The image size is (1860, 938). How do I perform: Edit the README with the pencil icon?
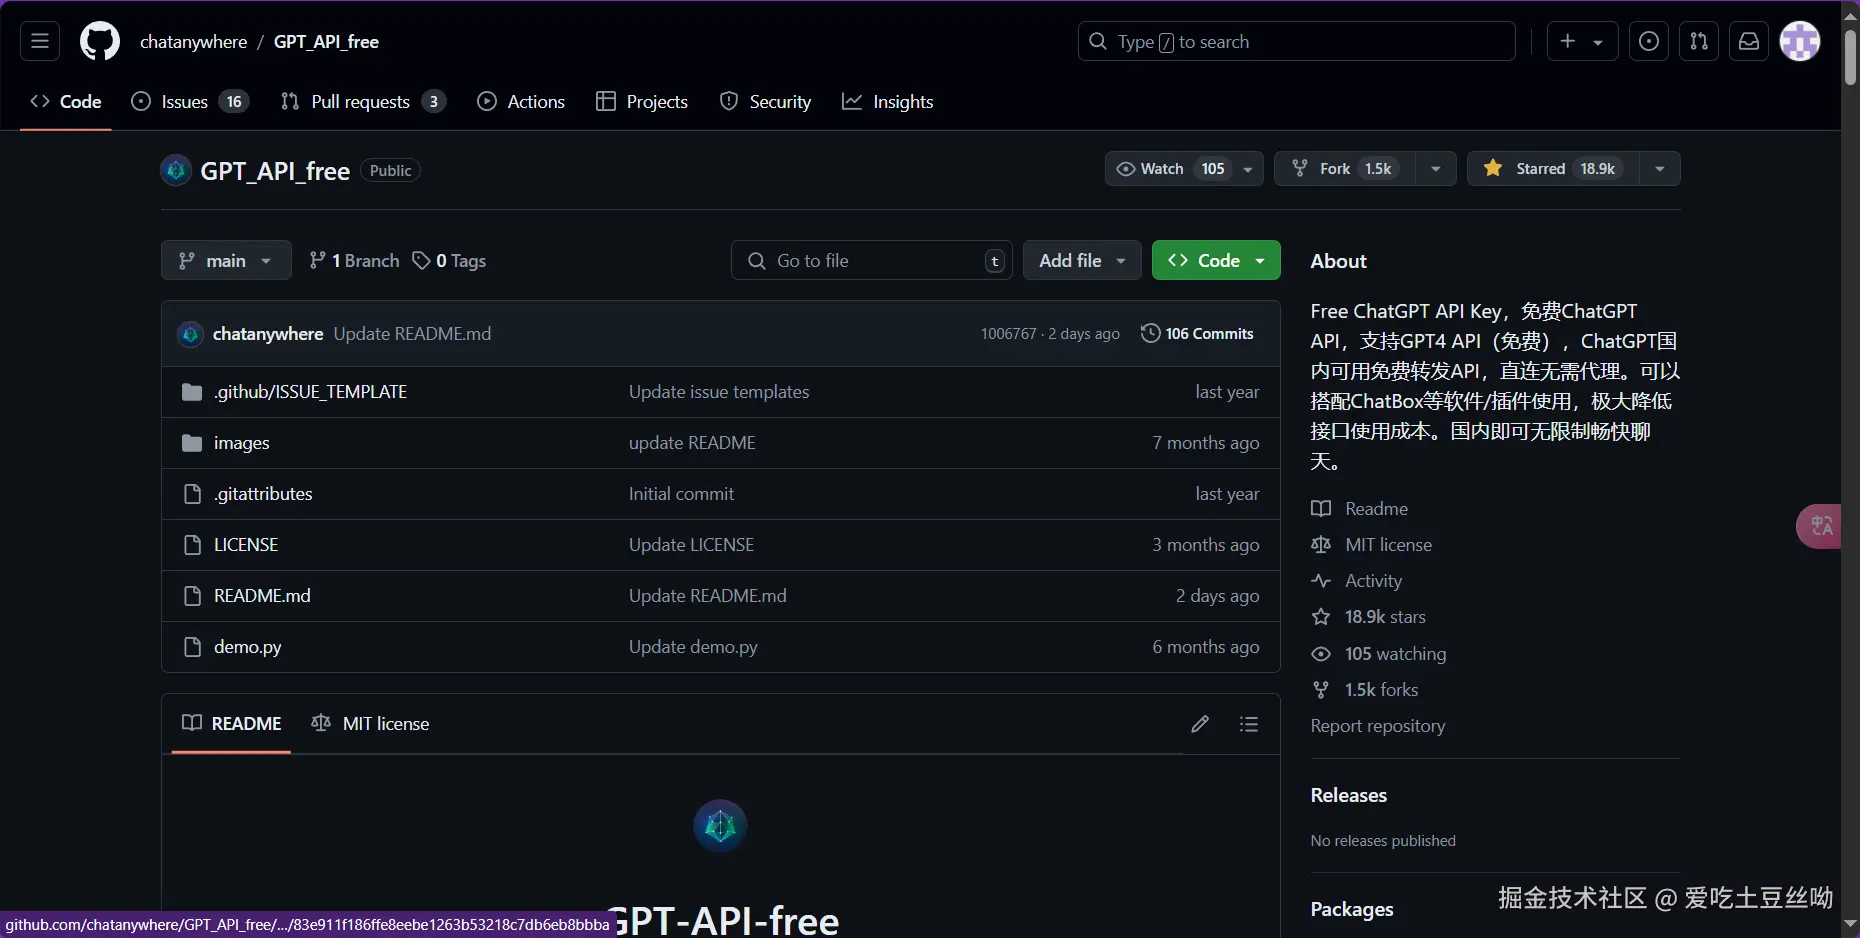pos(1200,724)
